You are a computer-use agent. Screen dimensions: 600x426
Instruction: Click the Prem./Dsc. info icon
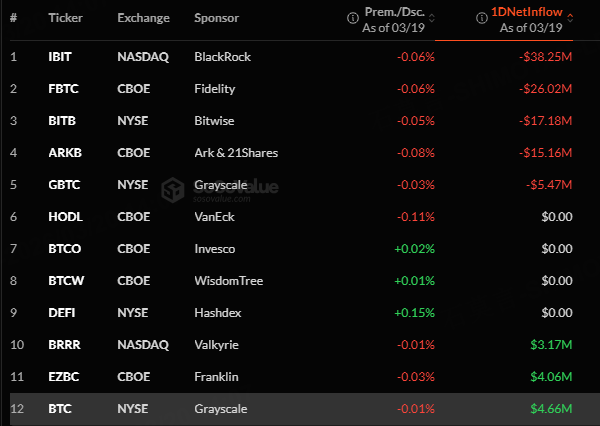click(352, 18)
